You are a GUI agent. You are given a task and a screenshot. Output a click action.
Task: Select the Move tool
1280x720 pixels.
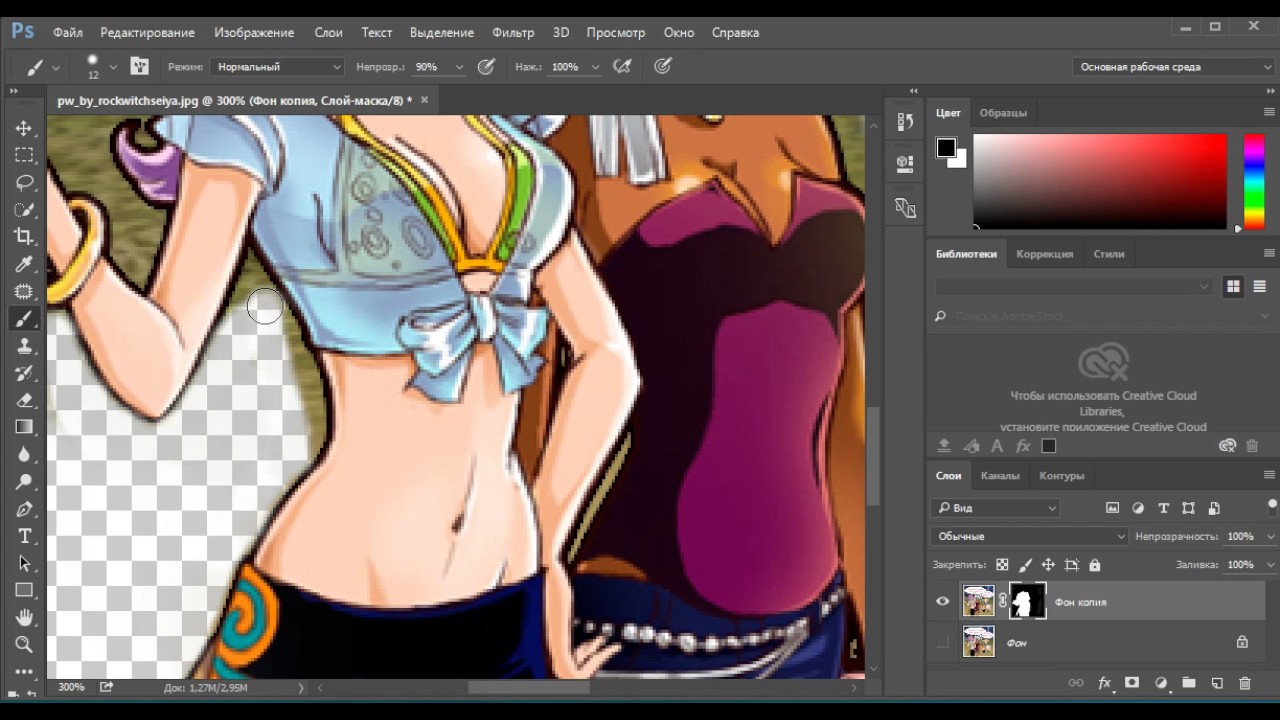pos(24,128)
